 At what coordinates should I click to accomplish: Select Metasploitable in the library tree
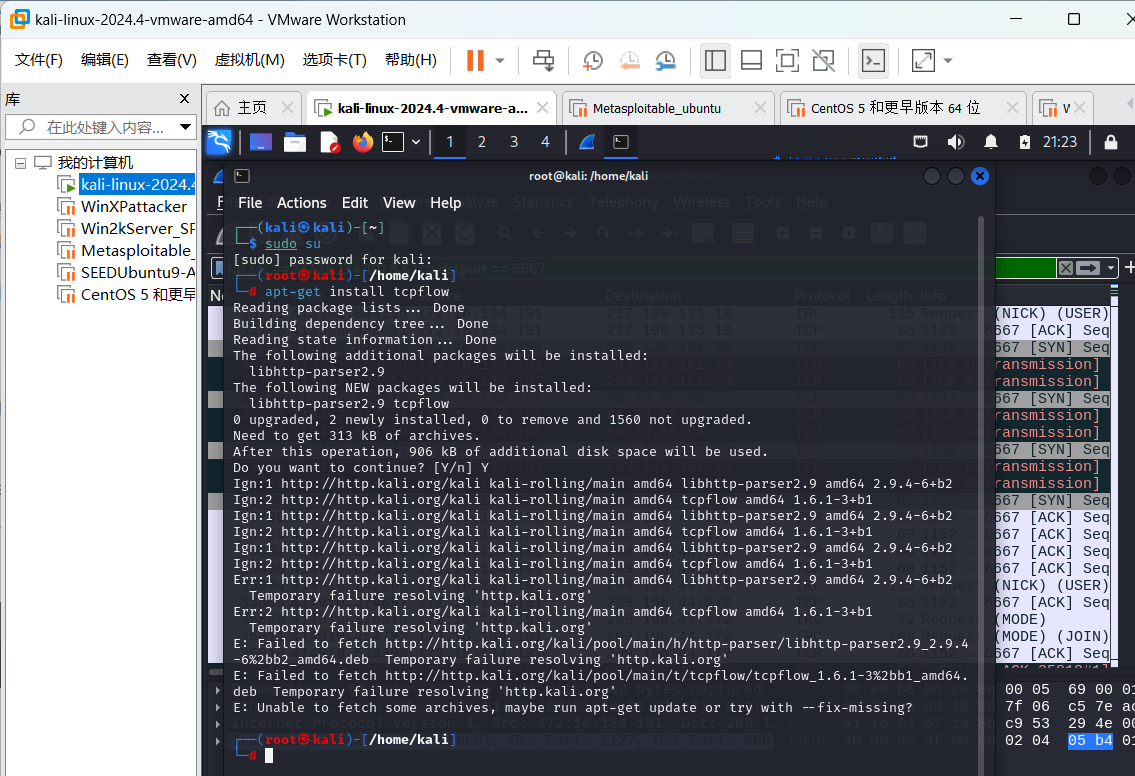tap(136, 250)
